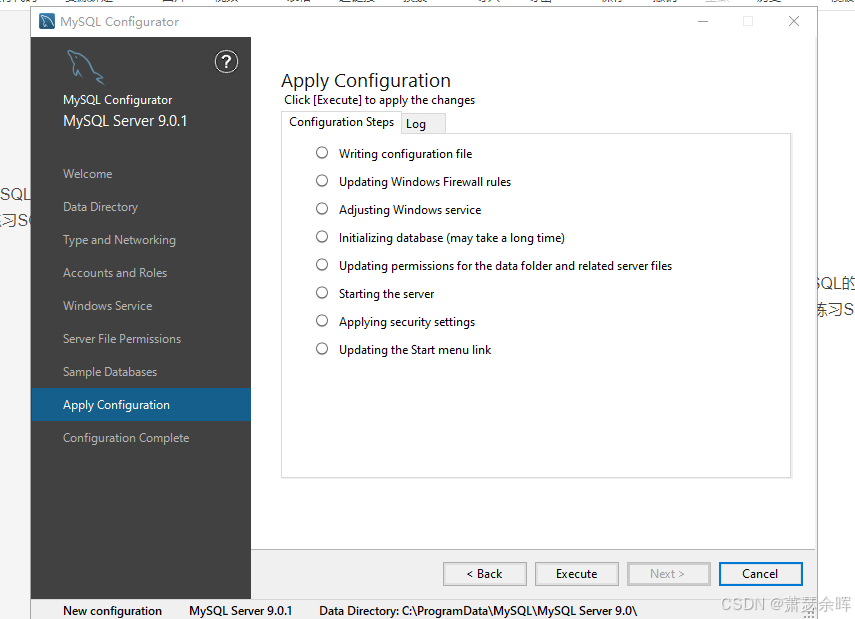The width and height of the screenshot is (855, 619).
Task: Close the MySQL Configurator window
Action: [794, 21]
